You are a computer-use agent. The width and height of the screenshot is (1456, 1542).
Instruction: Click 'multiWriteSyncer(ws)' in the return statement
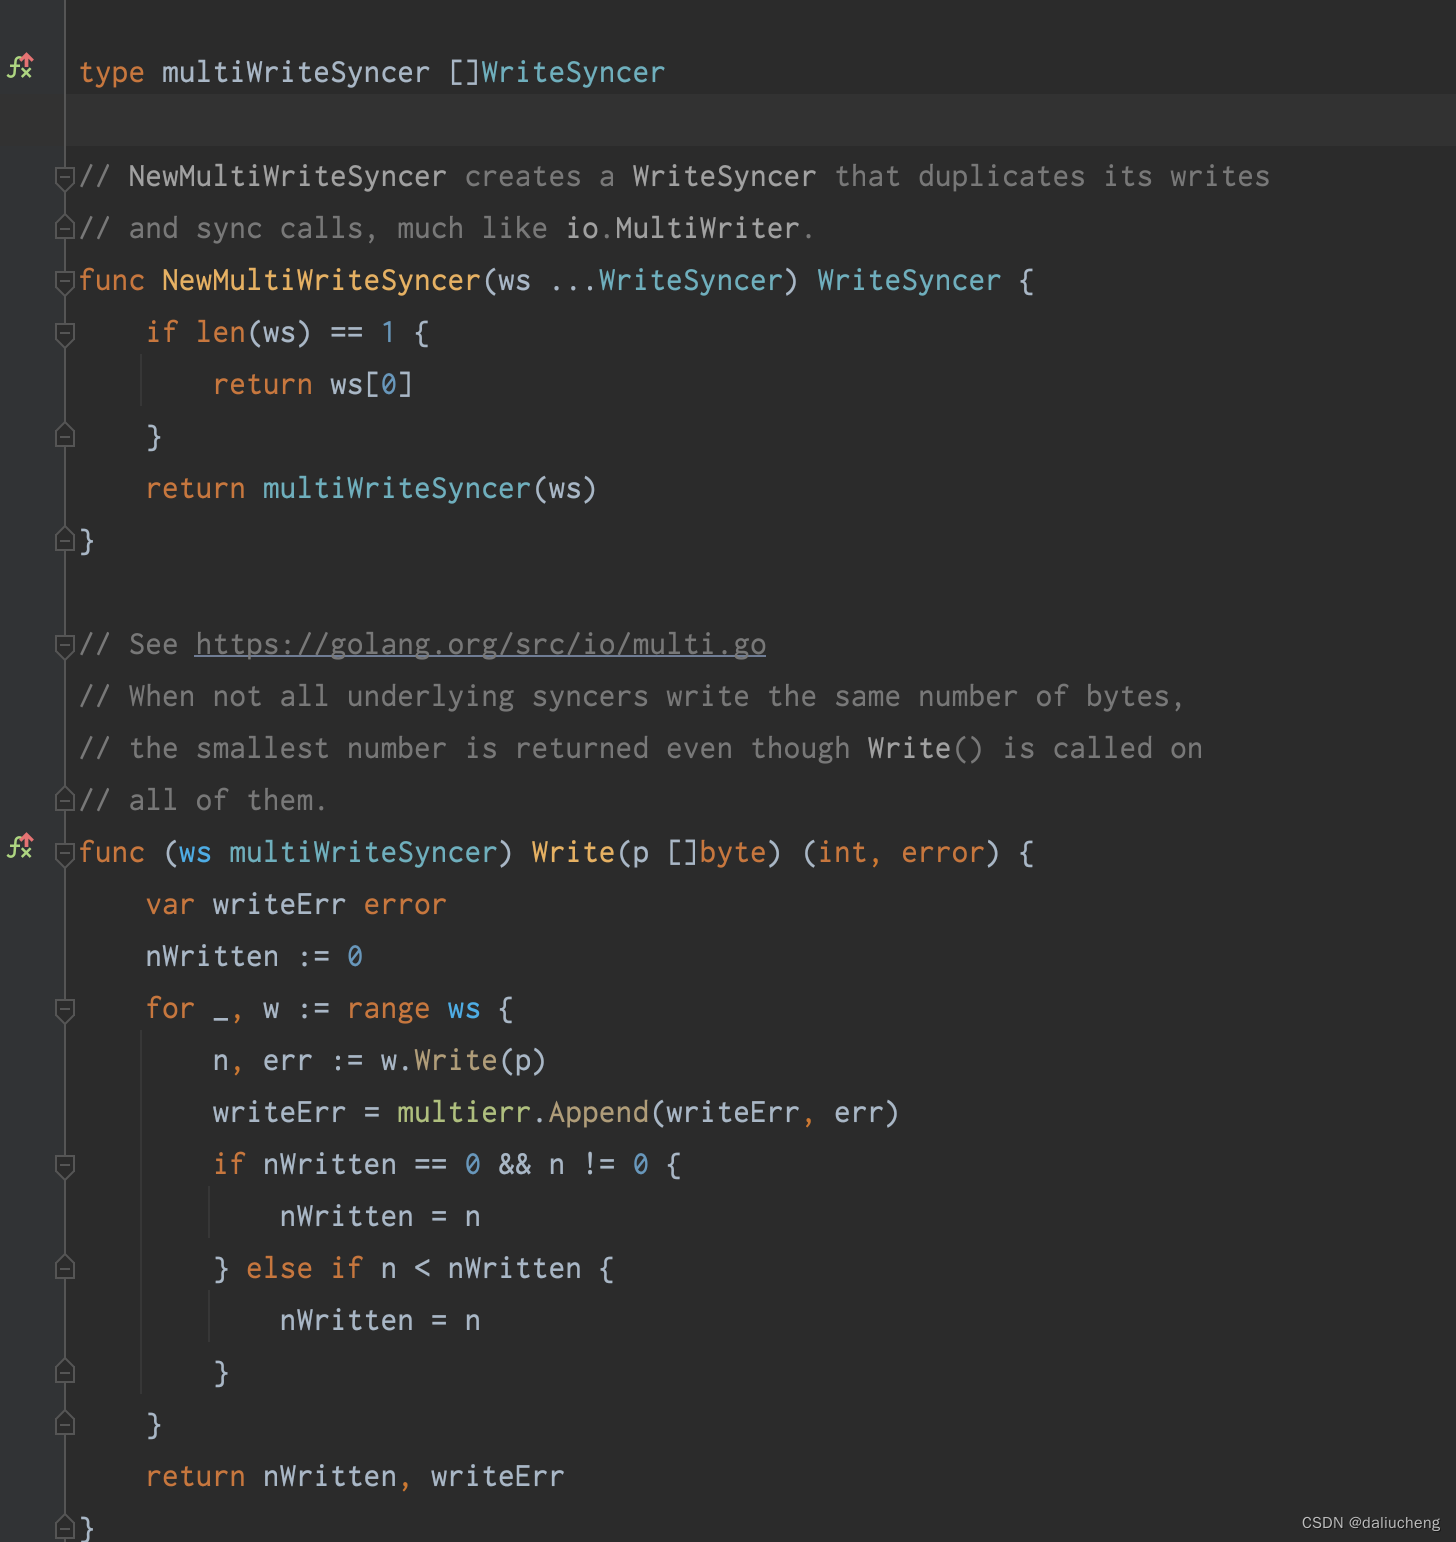click(x=429, y=489)
